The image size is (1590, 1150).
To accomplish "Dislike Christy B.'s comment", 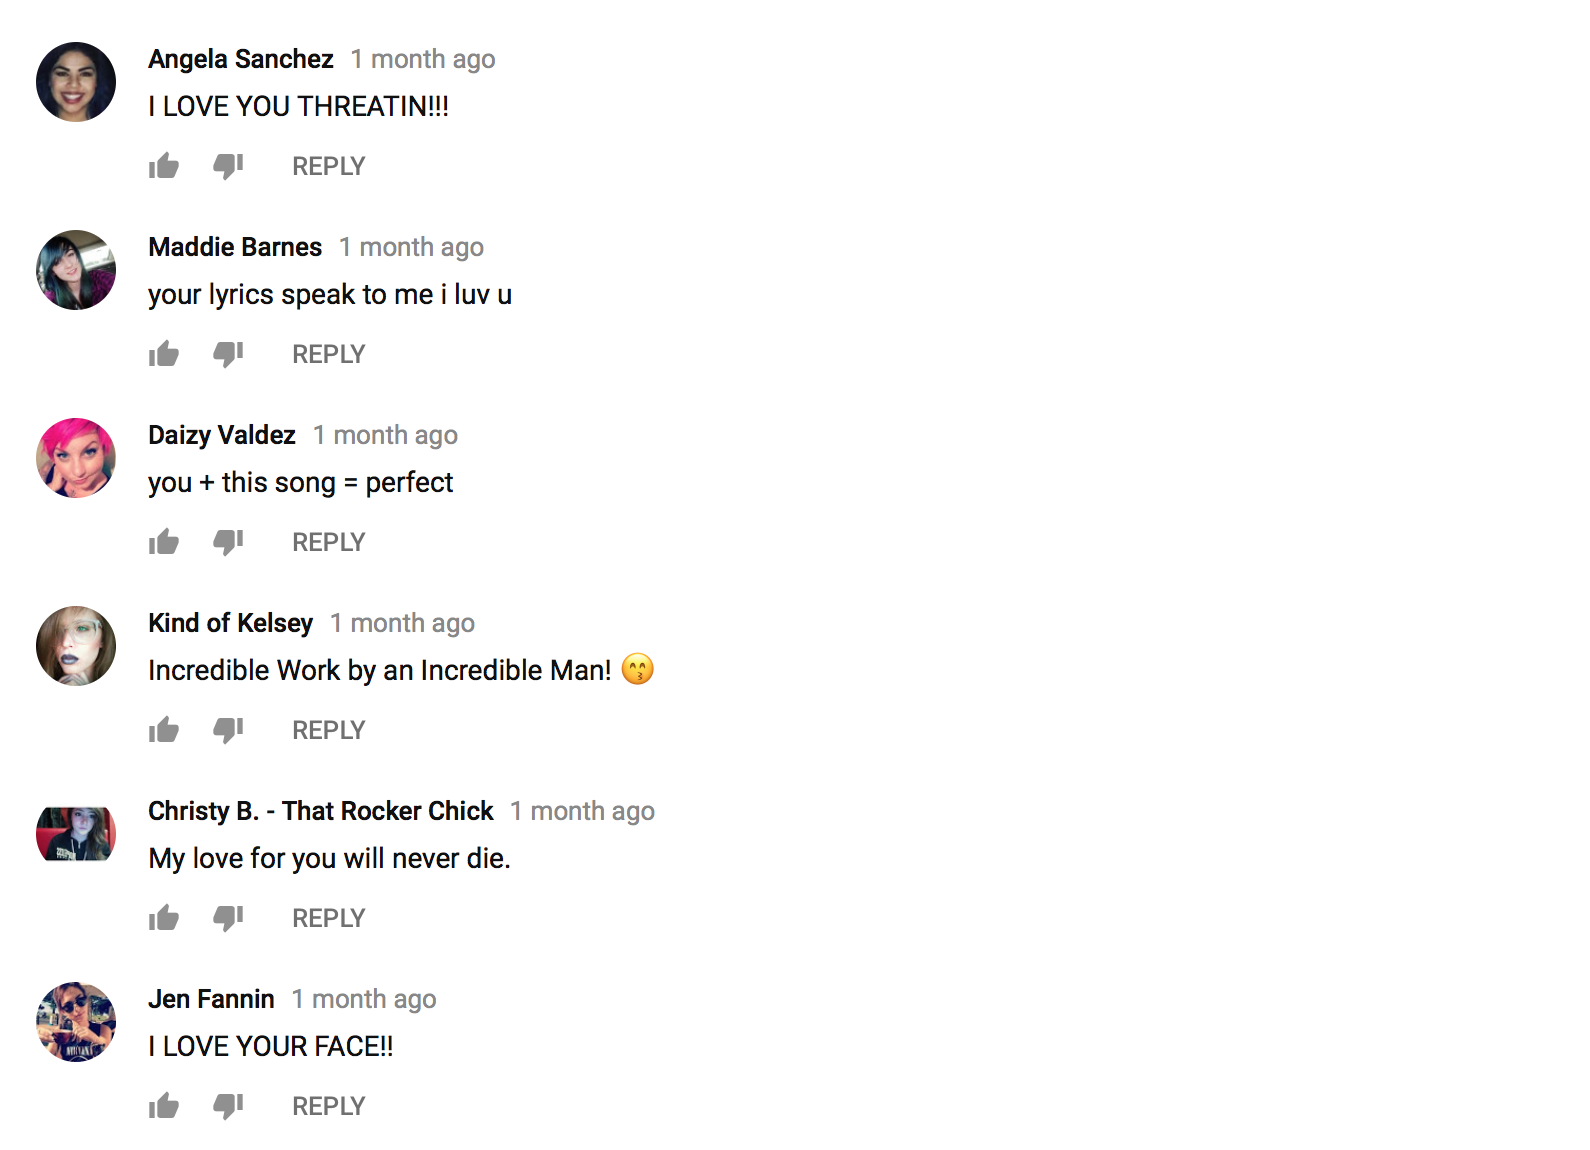I will (x=228, y=918).
